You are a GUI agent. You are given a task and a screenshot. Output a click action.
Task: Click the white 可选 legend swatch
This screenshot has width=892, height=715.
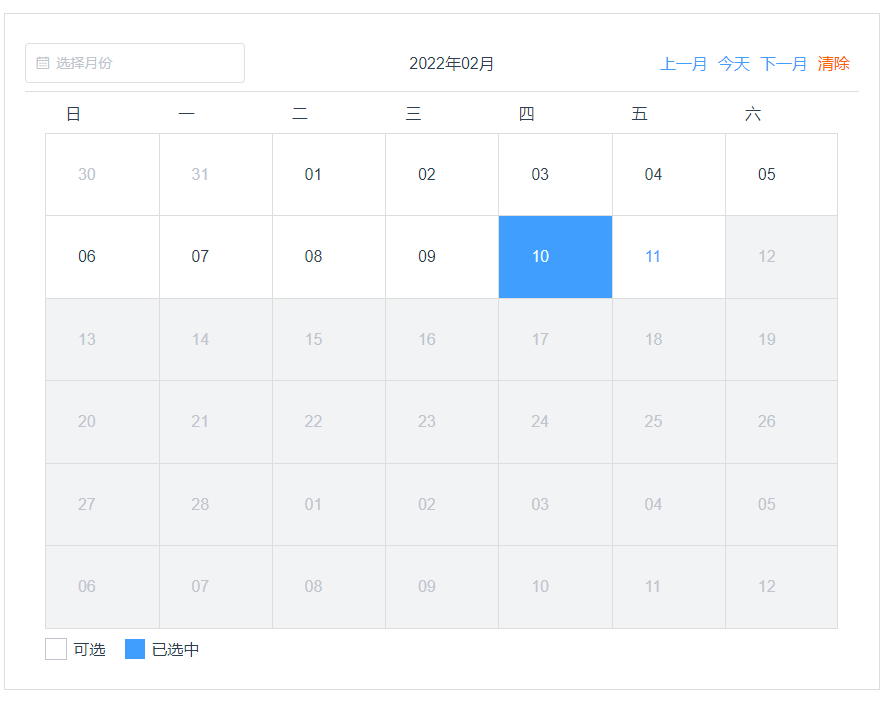tap(56, 649)
